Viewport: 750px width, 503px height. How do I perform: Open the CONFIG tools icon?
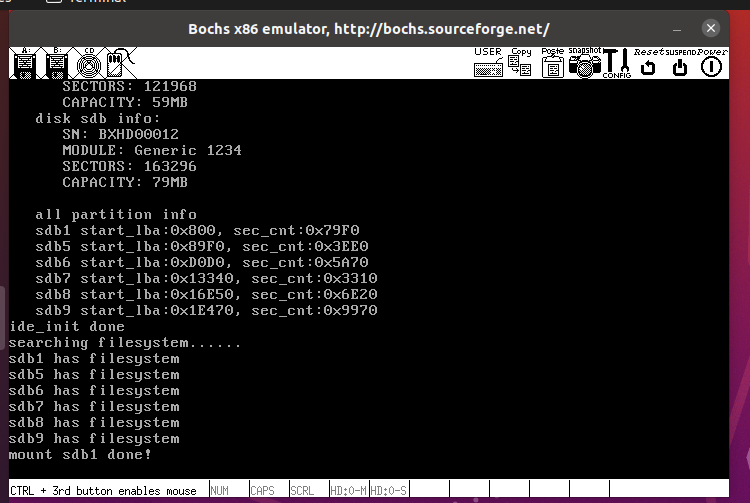point(617,63)
